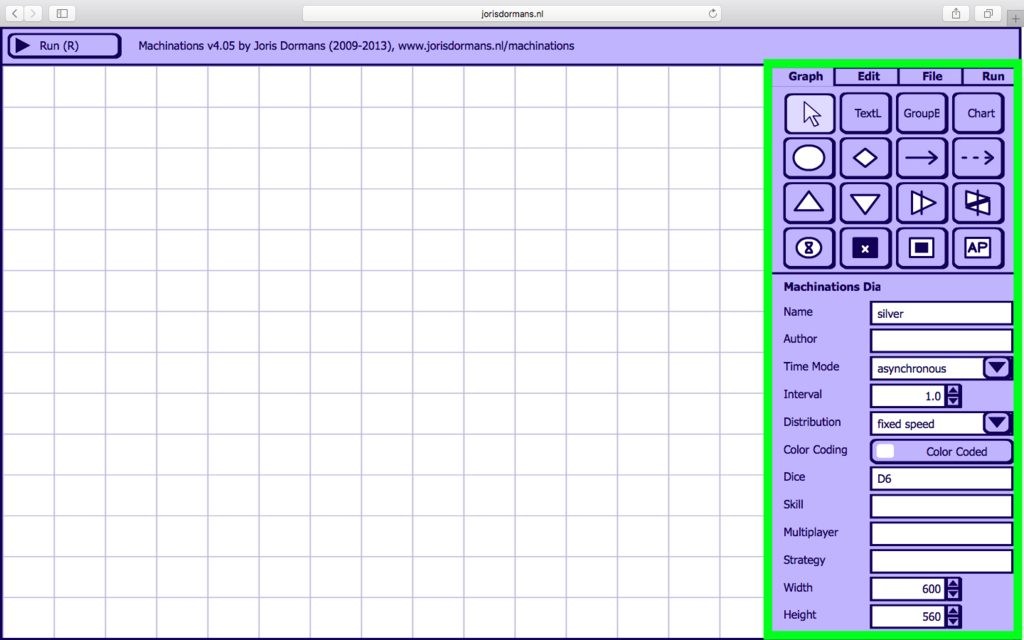Increase the Width value with up arrow
1024x640 pixels.
pos(953,584)
